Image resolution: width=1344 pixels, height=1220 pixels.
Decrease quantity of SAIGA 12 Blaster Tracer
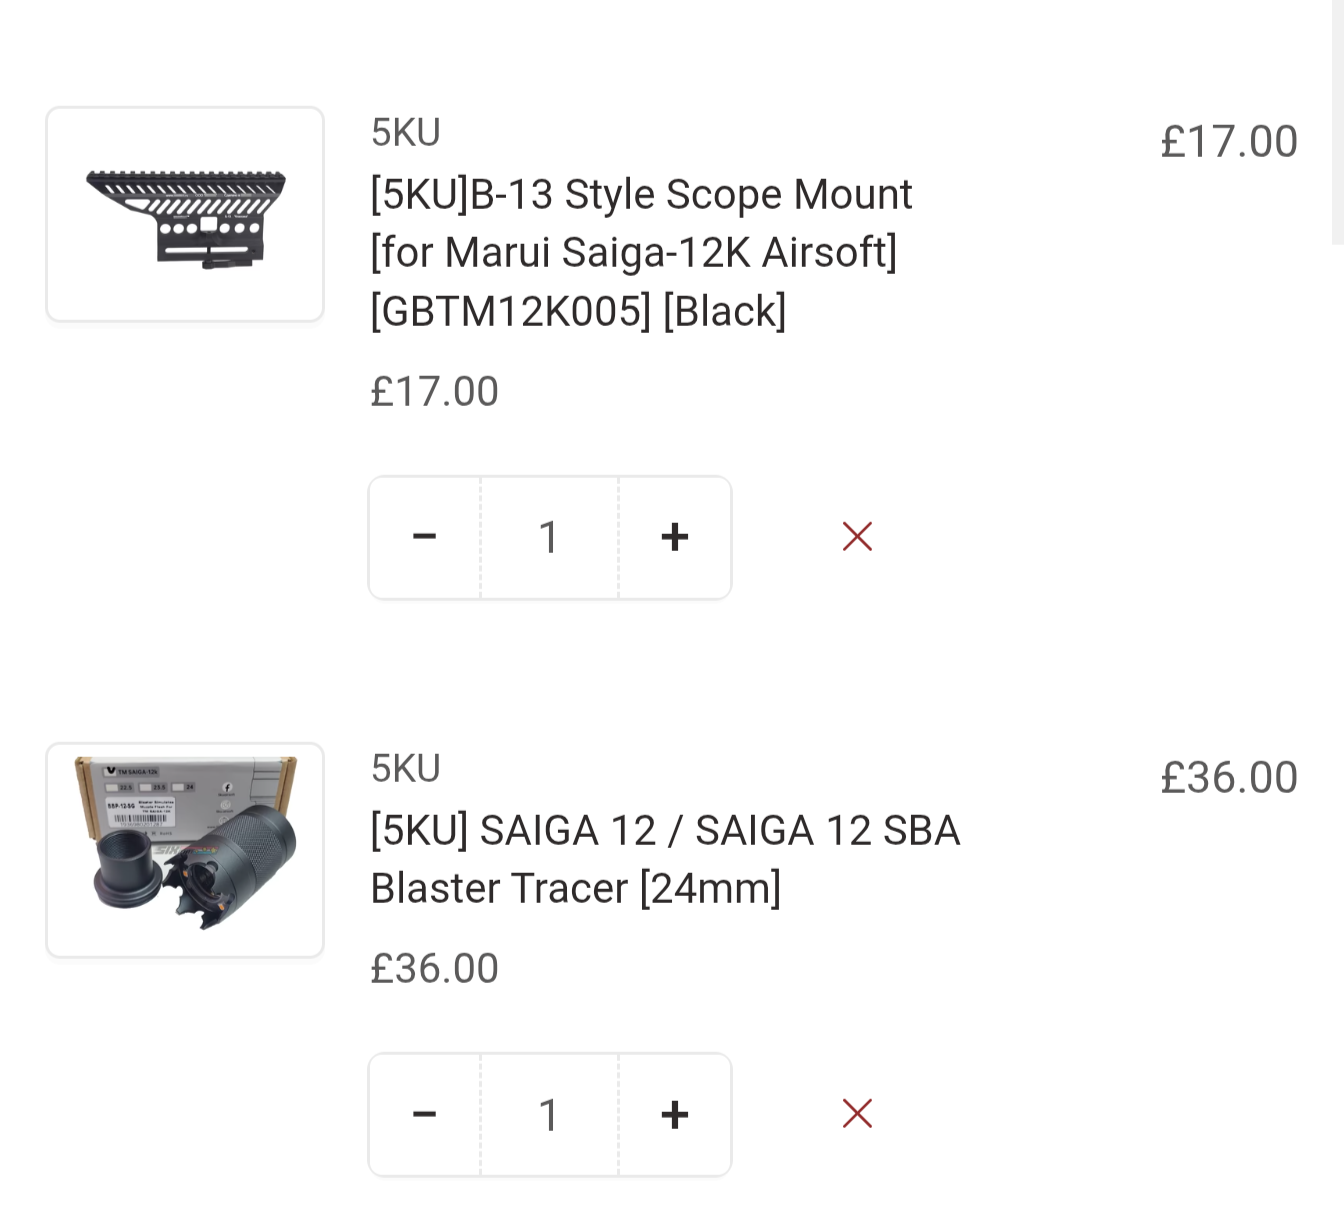click(425, 1114)
